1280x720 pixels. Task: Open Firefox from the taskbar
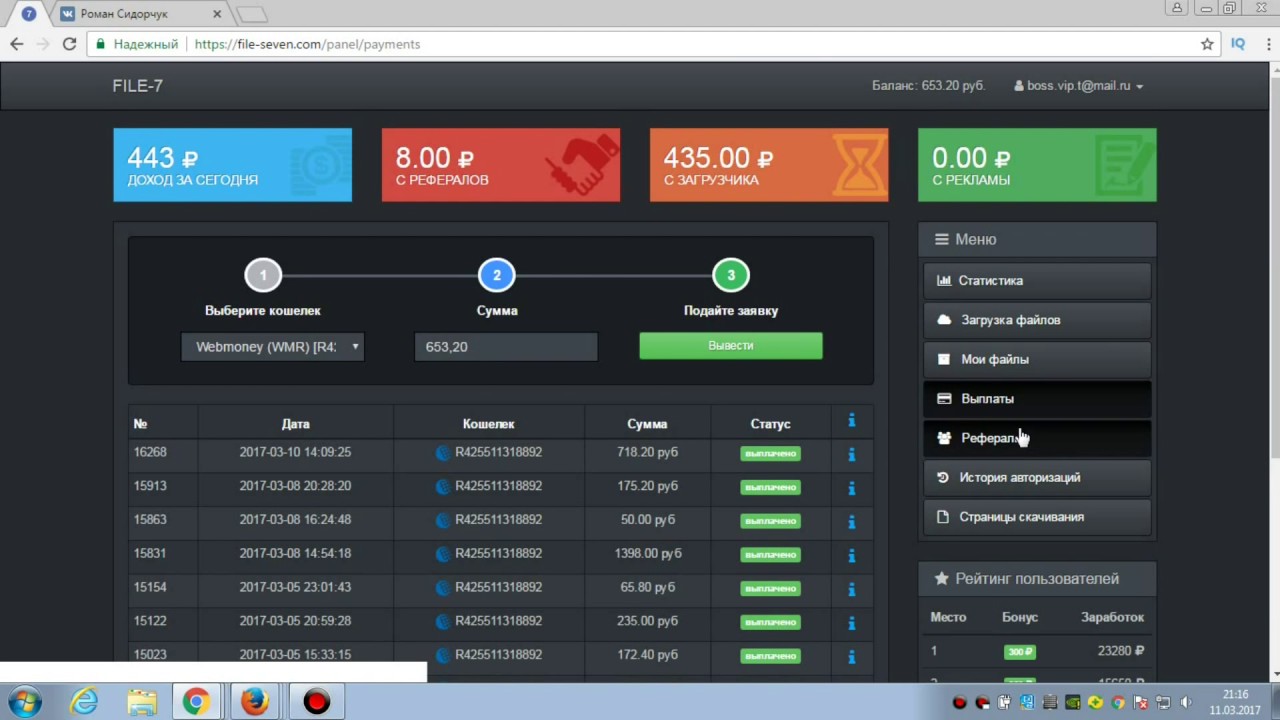(x=255, y=702)
